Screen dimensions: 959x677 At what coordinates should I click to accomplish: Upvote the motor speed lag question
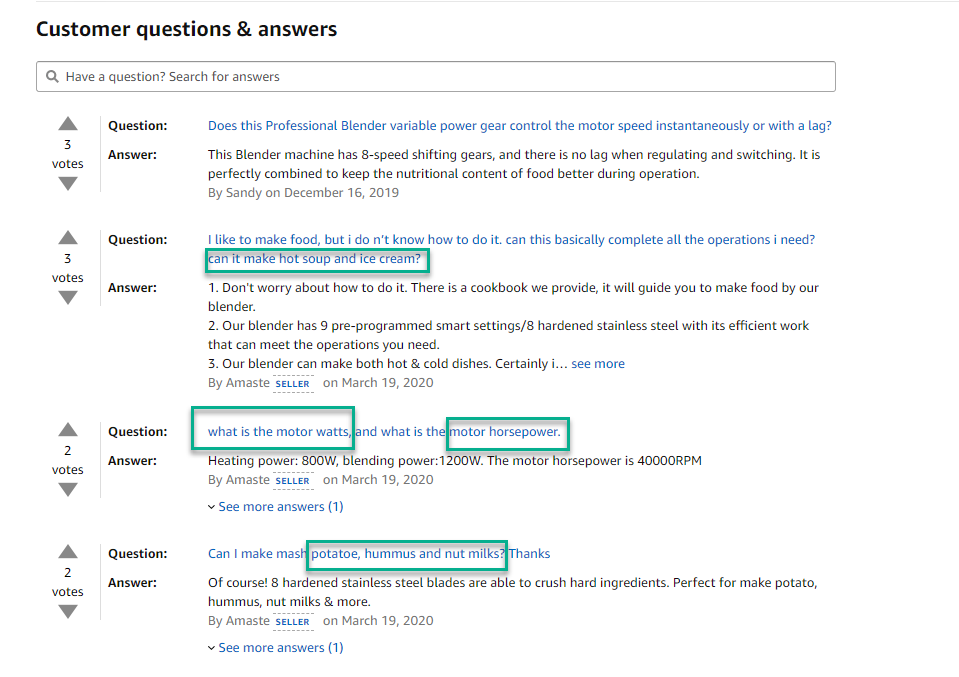68,124
